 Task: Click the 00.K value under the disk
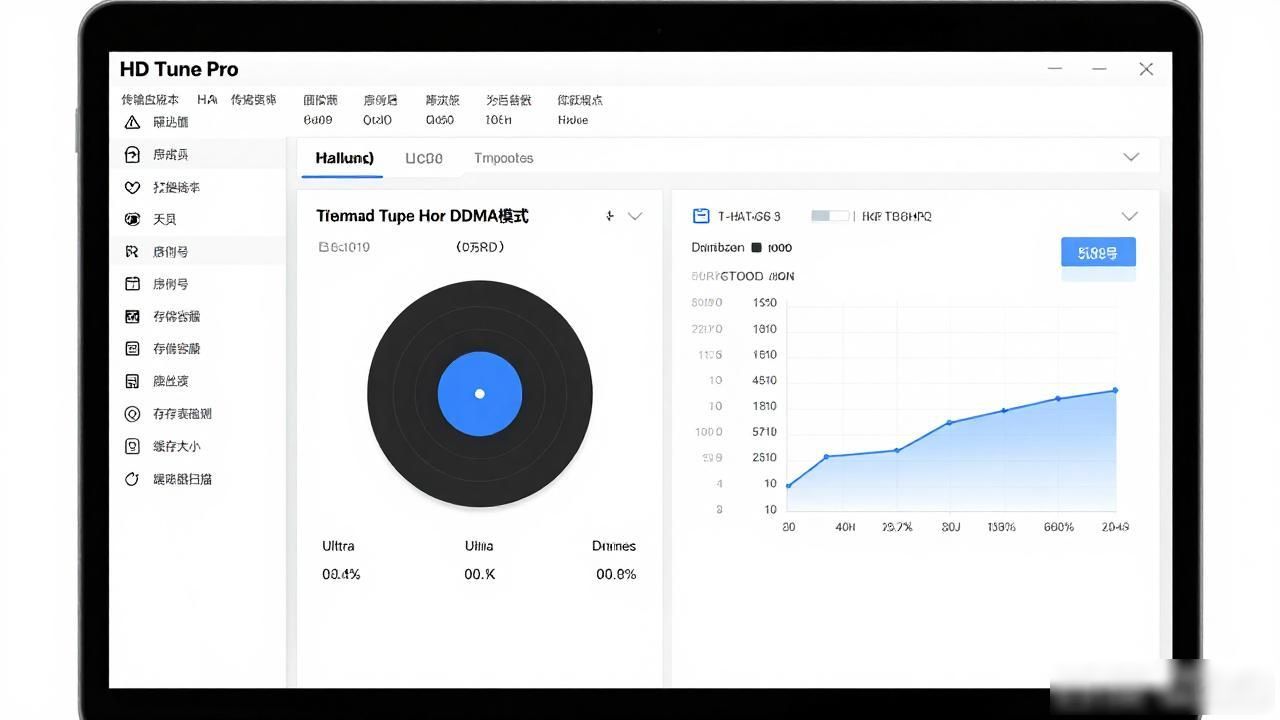(x=480, y=574)
